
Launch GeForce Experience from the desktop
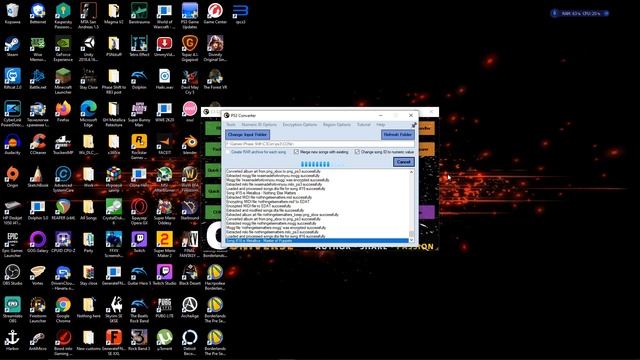click(x=63, y=48)
